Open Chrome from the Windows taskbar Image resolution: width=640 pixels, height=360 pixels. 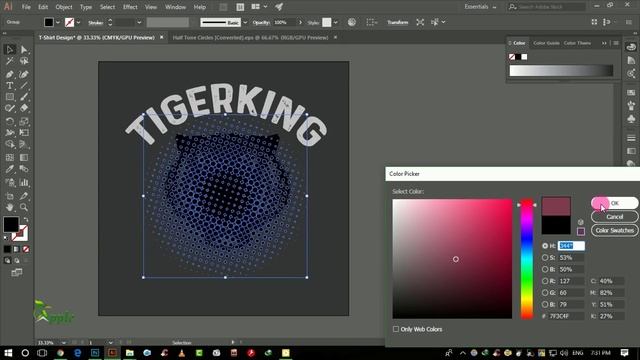tap(60, 353)
